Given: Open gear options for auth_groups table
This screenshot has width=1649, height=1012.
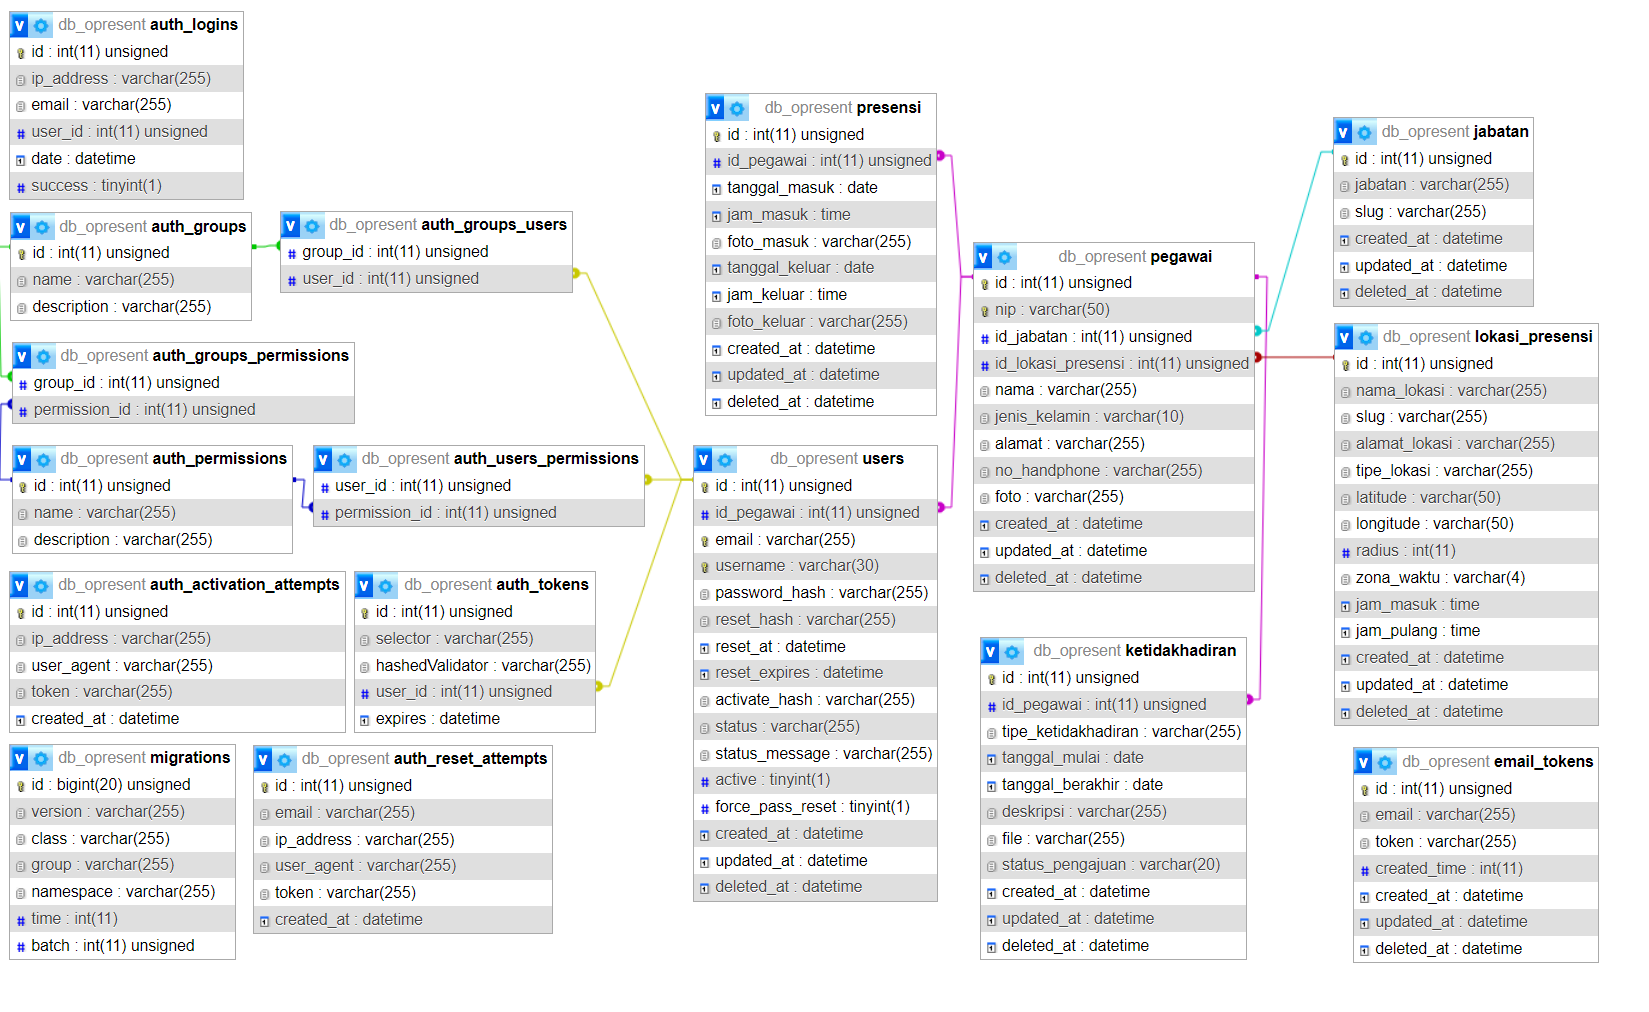Looking at the screenshot, I should pyautogui.click(x=42, y=227).
